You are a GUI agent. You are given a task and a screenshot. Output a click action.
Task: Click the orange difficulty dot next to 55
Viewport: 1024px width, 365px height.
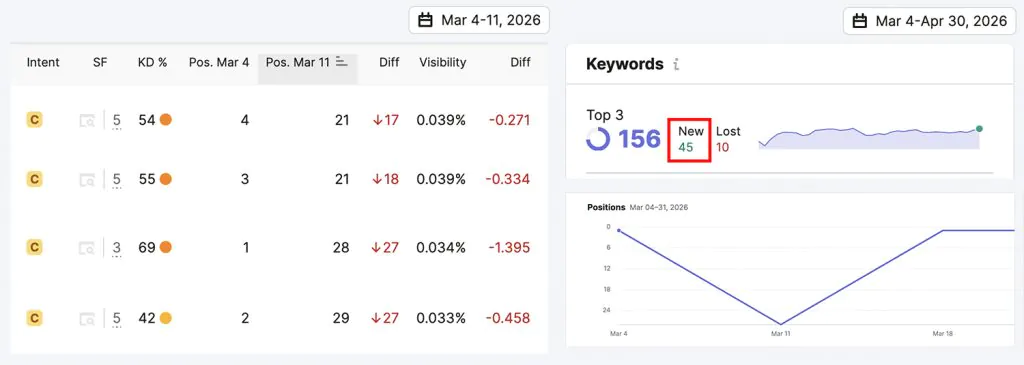166,179
